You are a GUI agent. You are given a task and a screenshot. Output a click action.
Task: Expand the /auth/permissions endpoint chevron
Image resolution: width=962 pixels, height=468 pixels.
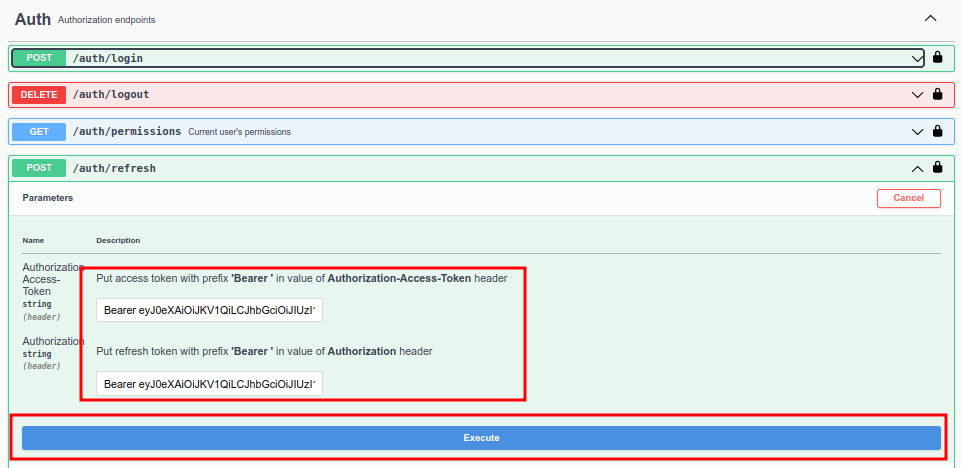(x=917, y=131)
